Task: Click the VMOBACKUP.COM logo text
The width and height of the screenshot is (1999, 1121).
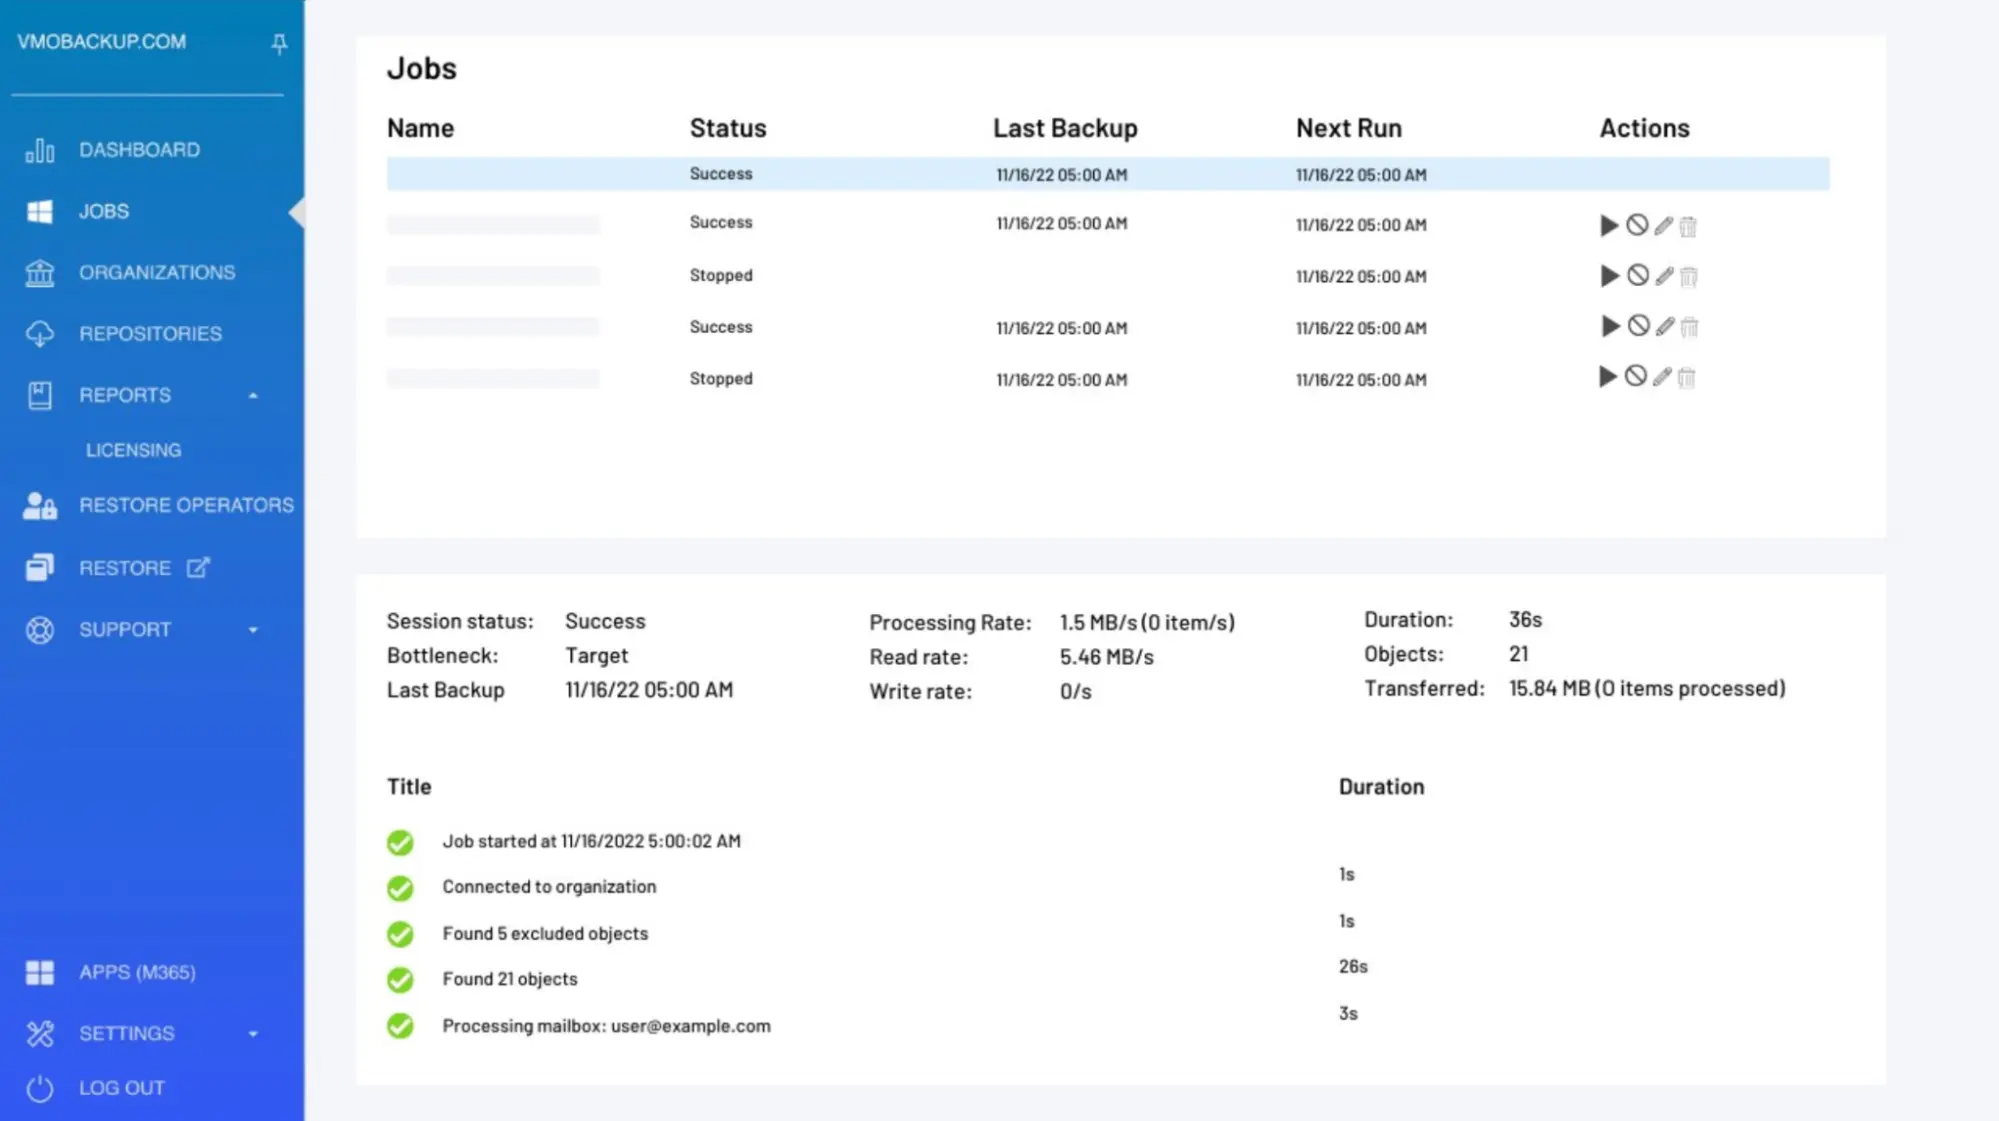Action: pyautogui.click(x=101, y=42)
